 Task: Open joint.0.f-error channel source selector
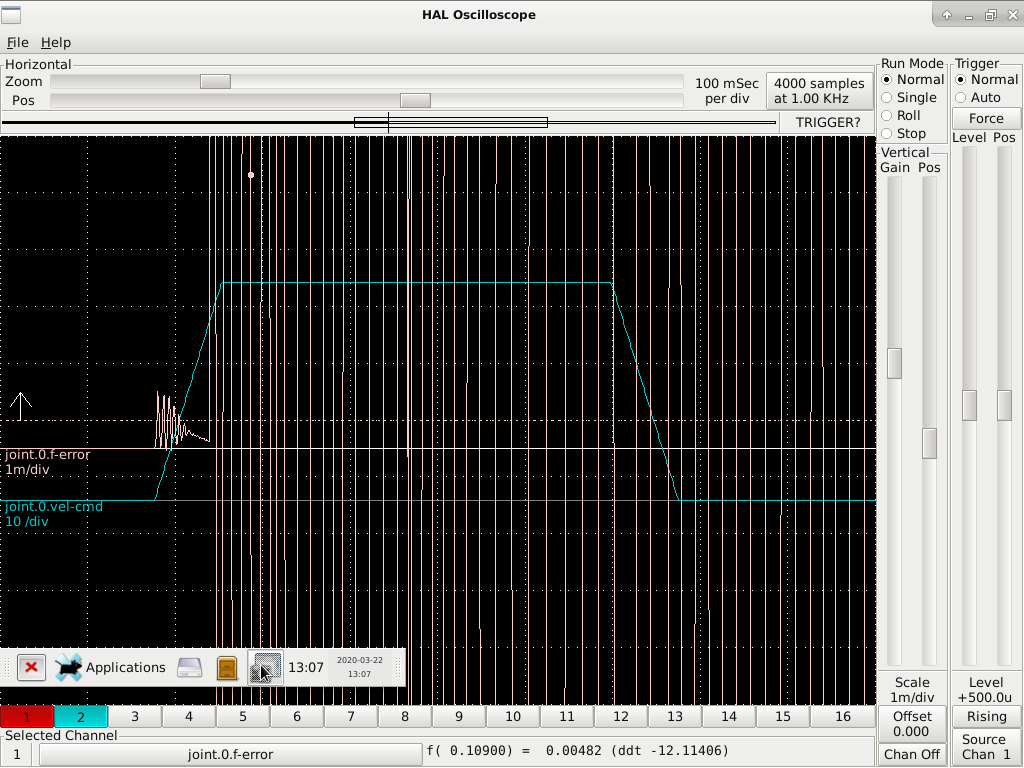(x=230, y=754)
